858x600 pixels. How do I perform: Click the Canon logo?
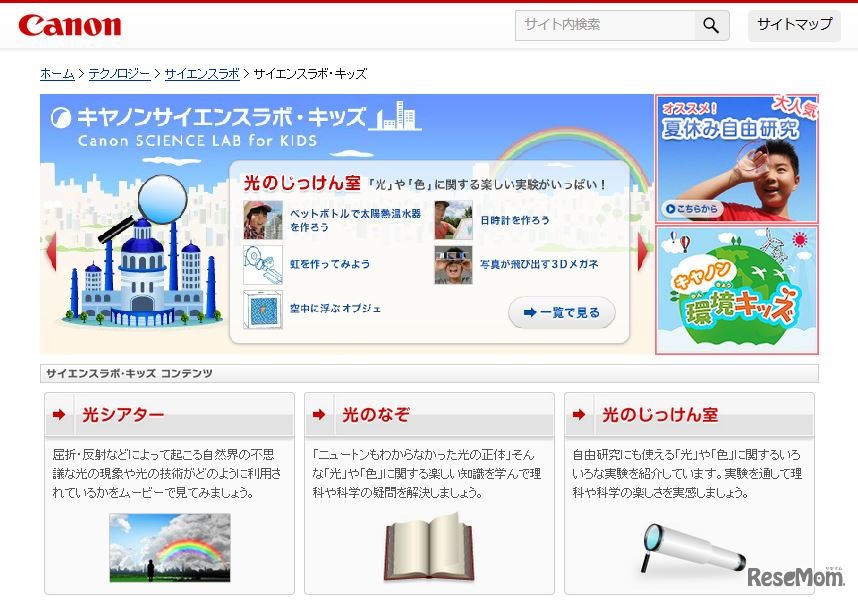[x=69, y=25]
